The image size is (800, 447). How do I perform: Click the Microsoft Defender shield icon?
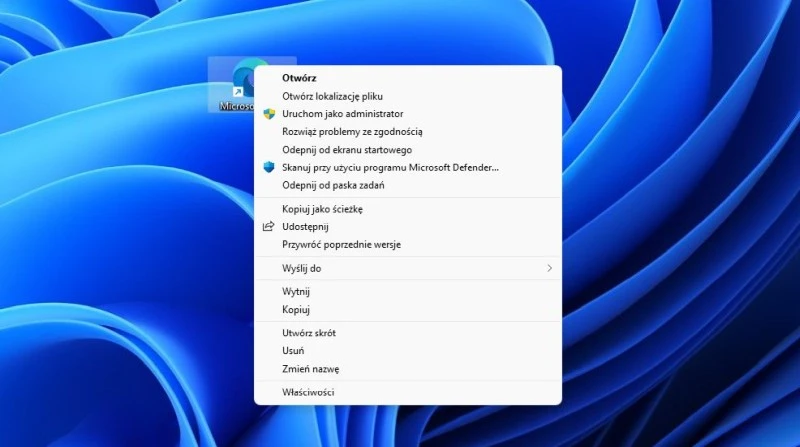(269, 167)
